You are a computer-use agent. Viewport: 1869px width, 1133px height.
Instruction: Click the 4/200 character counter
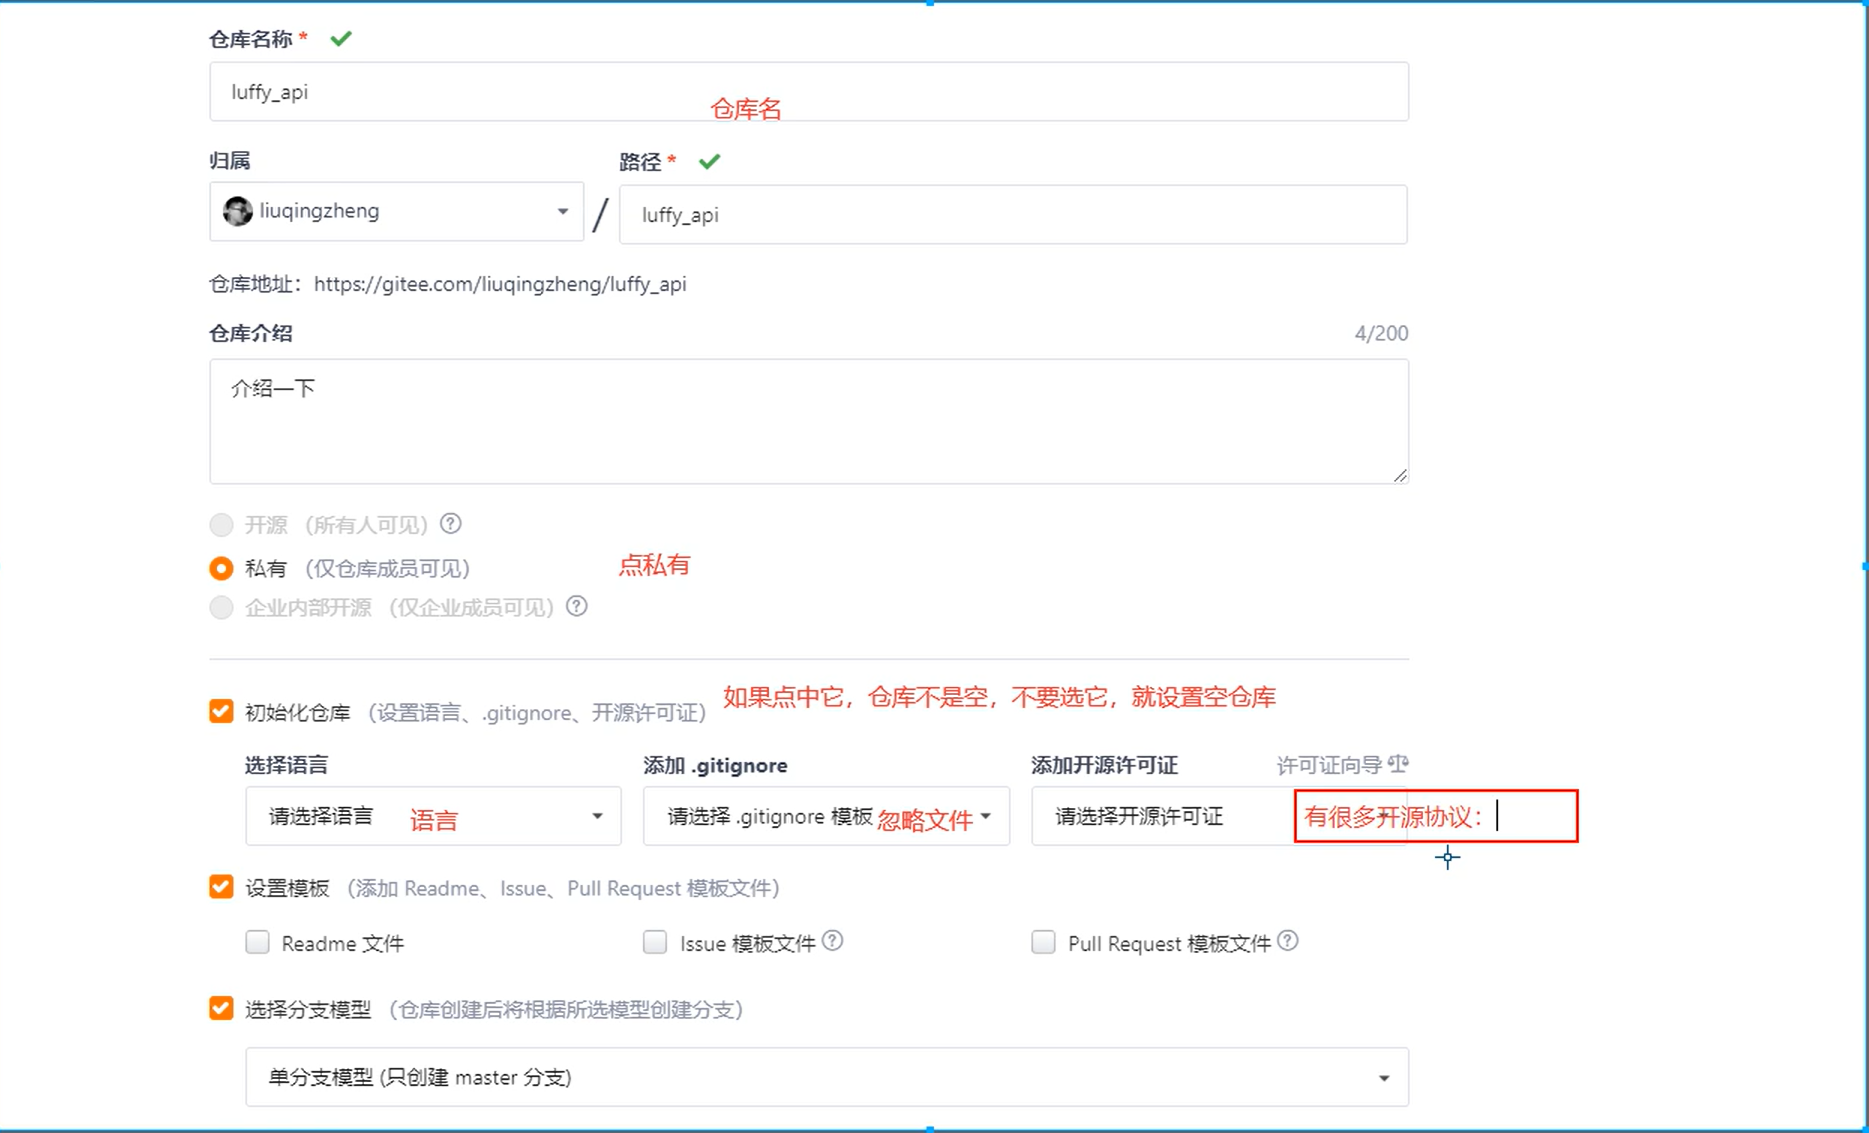pyautogui.click(x=1381, y=333)
